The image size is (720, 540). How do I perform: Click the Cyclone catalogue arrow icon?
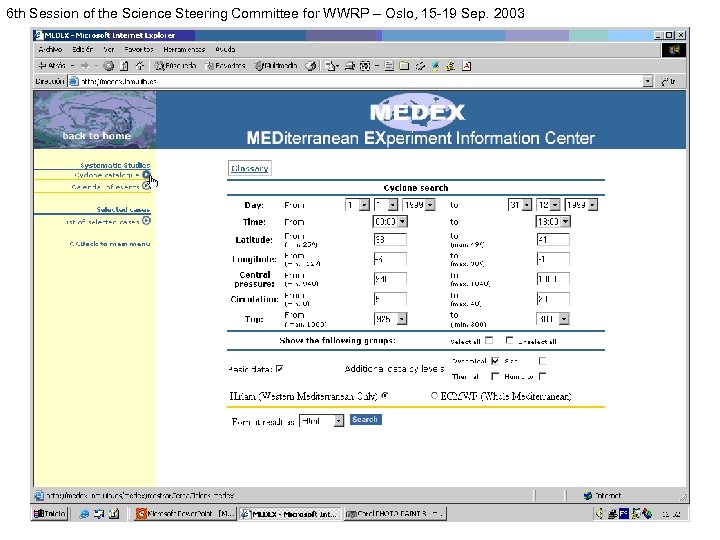coord(146,174)
